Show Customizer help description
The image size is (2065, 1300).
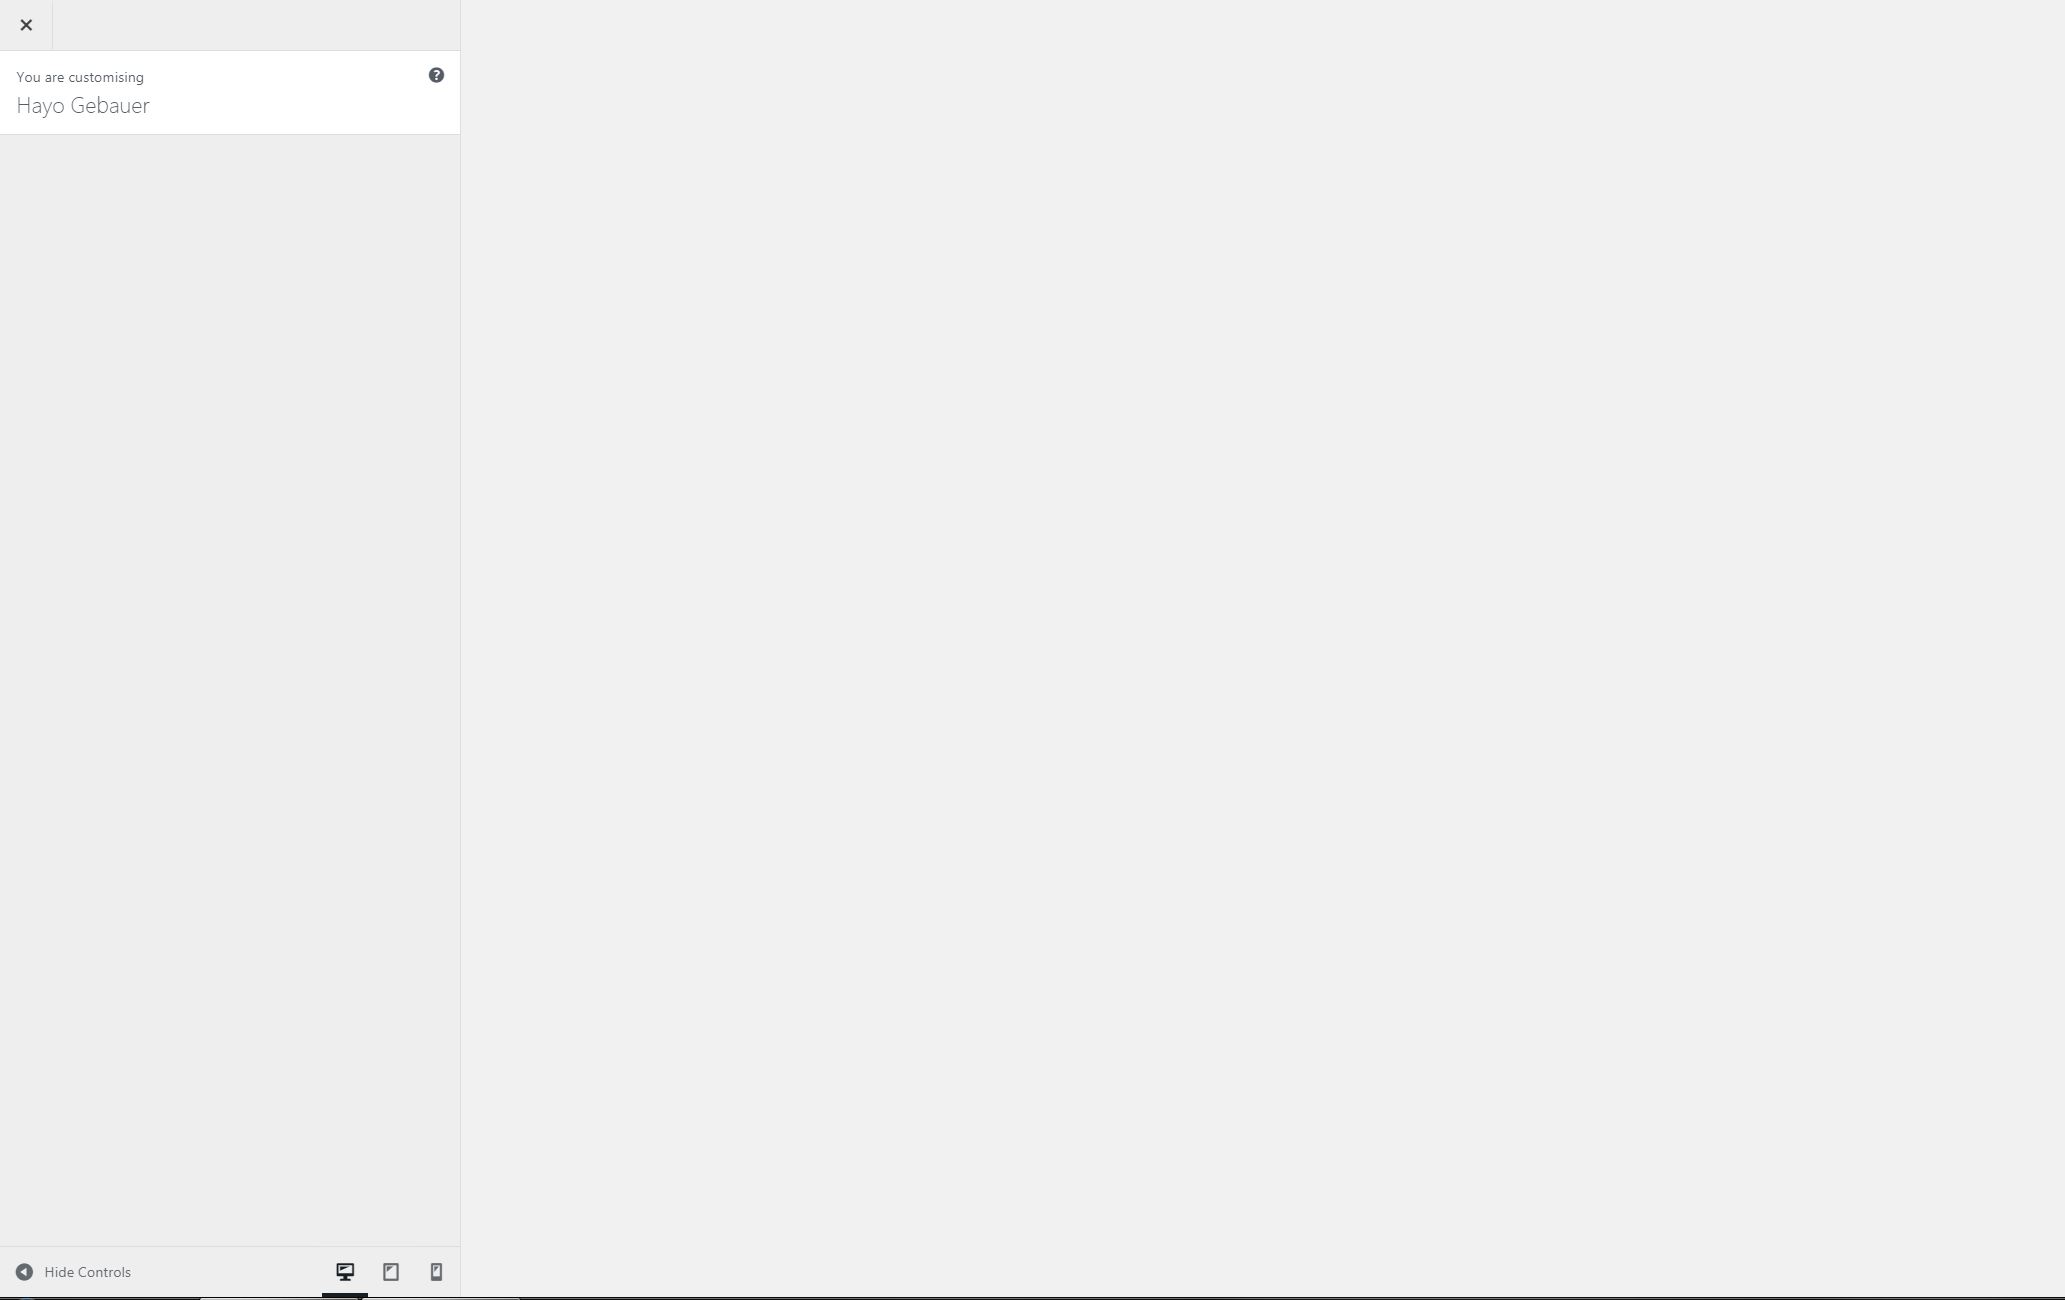(436, 75)
